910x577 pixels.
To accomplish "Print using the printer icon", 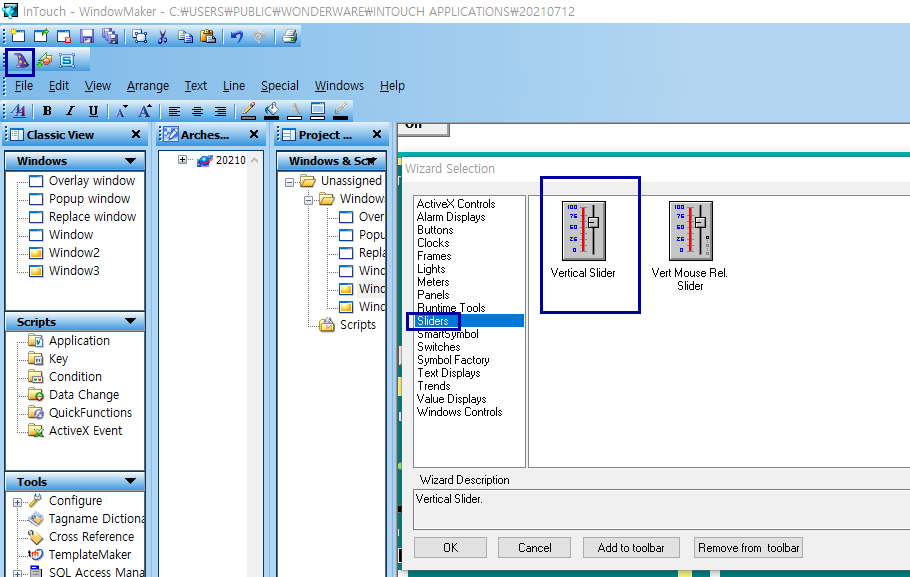I will point(290,37).
